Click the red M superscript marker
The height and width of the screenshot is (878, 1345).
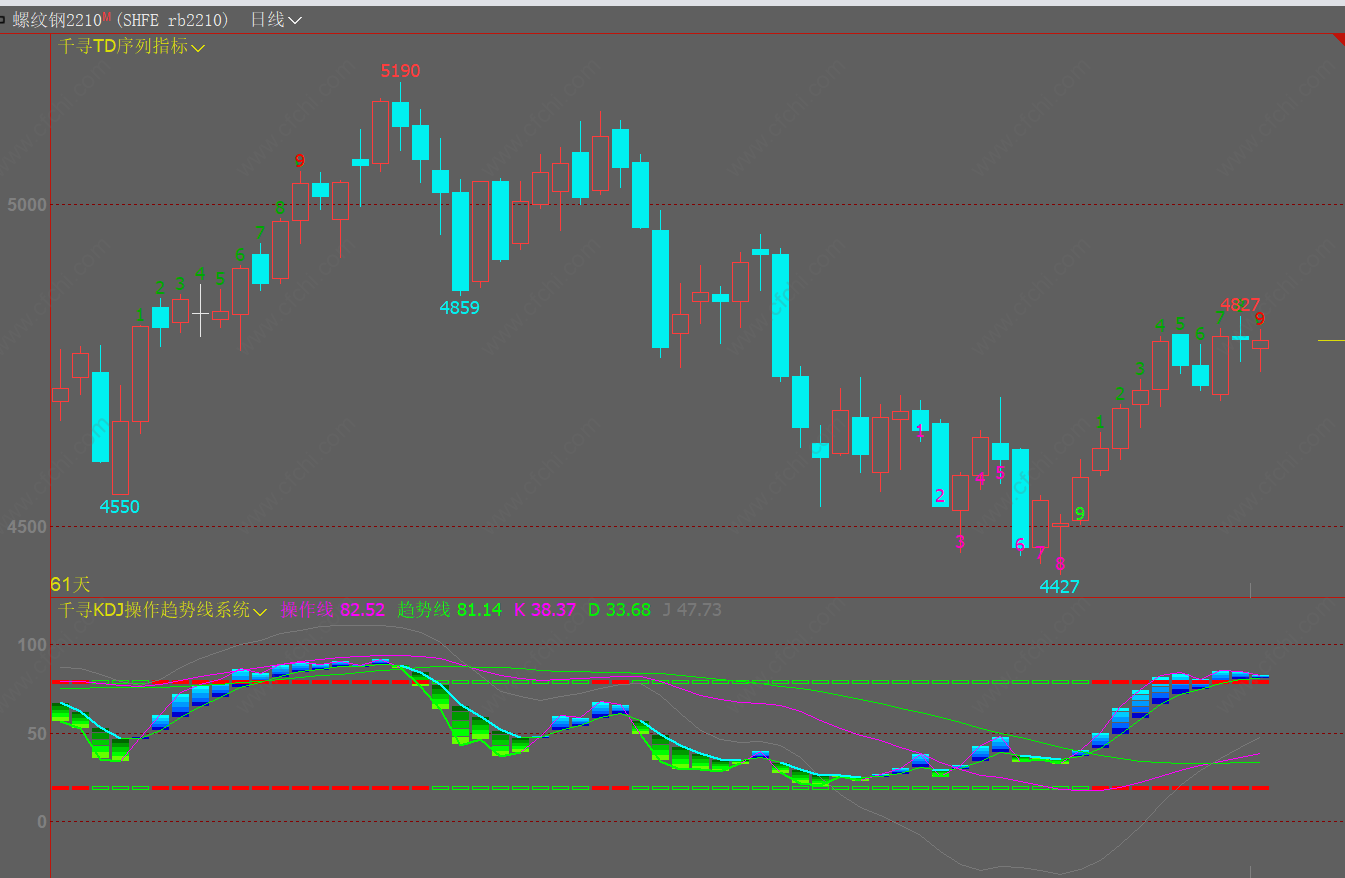click(106, 16)
